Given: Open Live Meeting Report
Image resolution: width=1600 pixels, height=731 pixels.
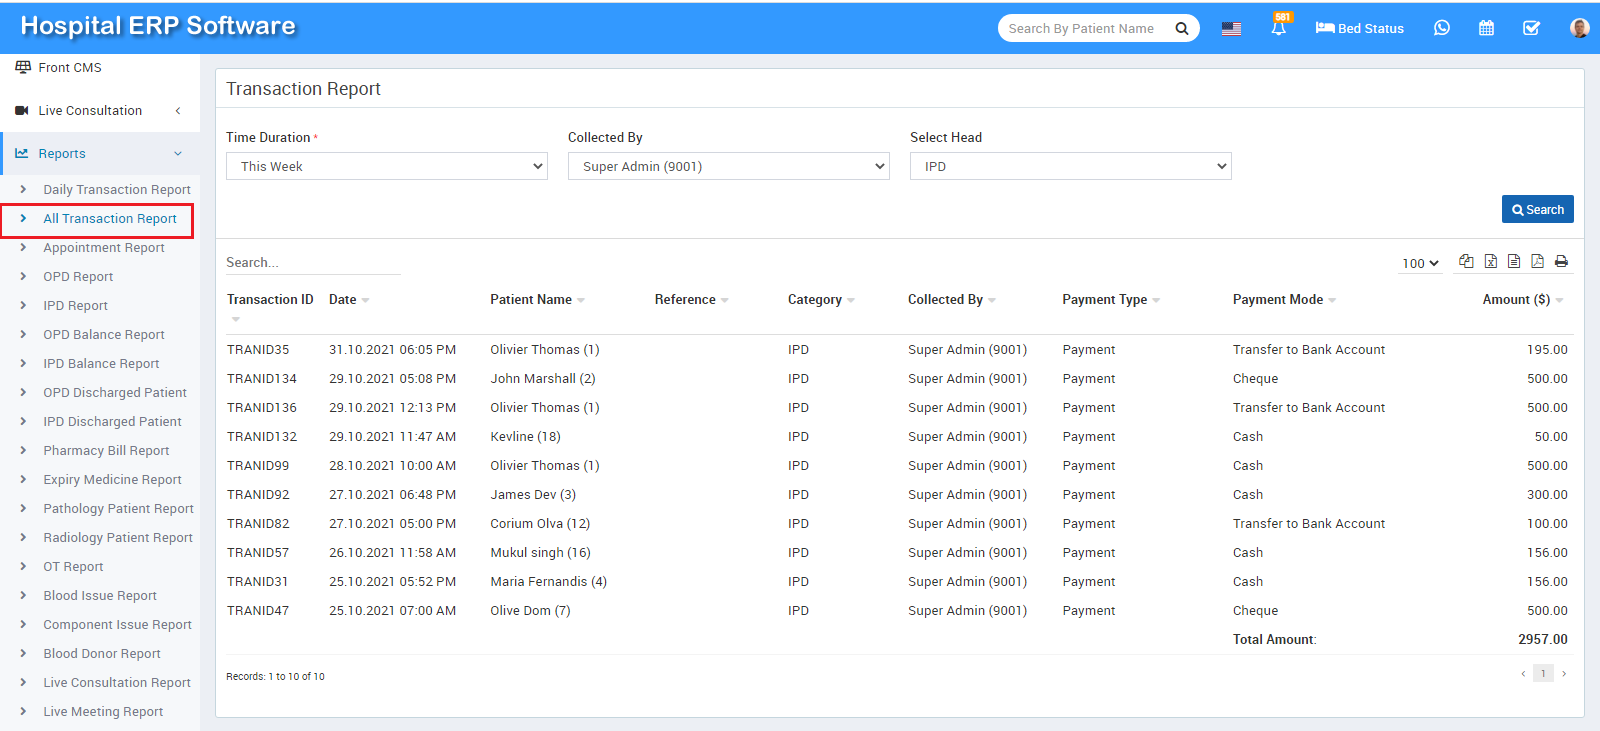Looking at the screenshot, I should click(x=103, y=711).
